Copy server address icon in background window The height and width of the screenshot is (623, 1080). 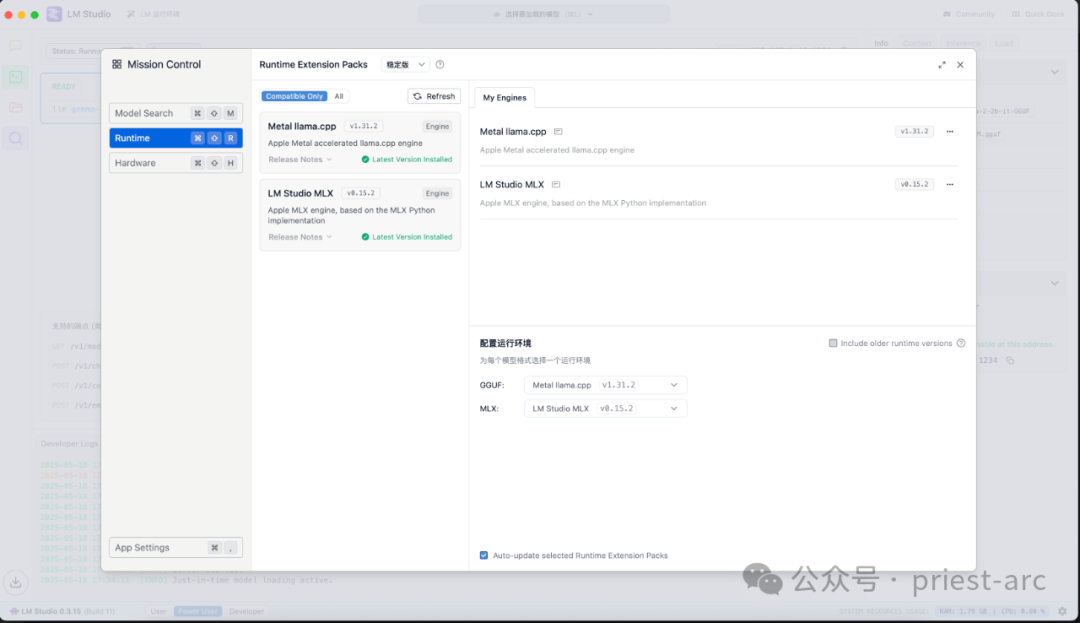click(1010, 360)
